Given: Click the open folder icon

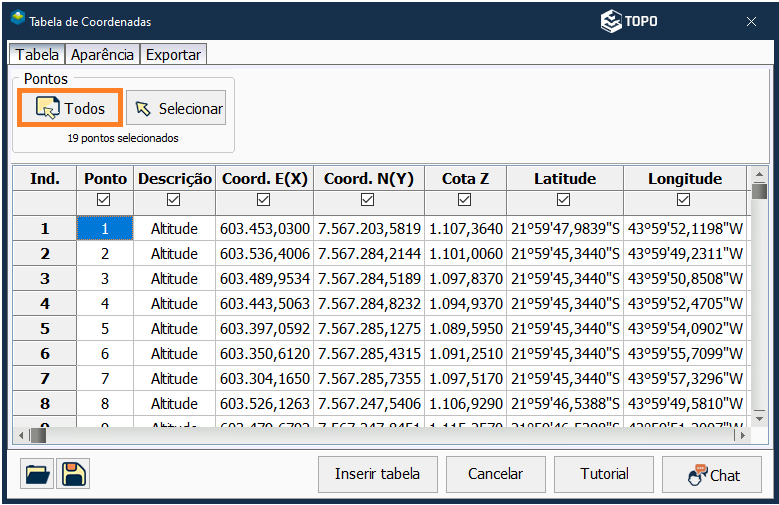Looking at the screenshot, I should click(x=36, y=474).
